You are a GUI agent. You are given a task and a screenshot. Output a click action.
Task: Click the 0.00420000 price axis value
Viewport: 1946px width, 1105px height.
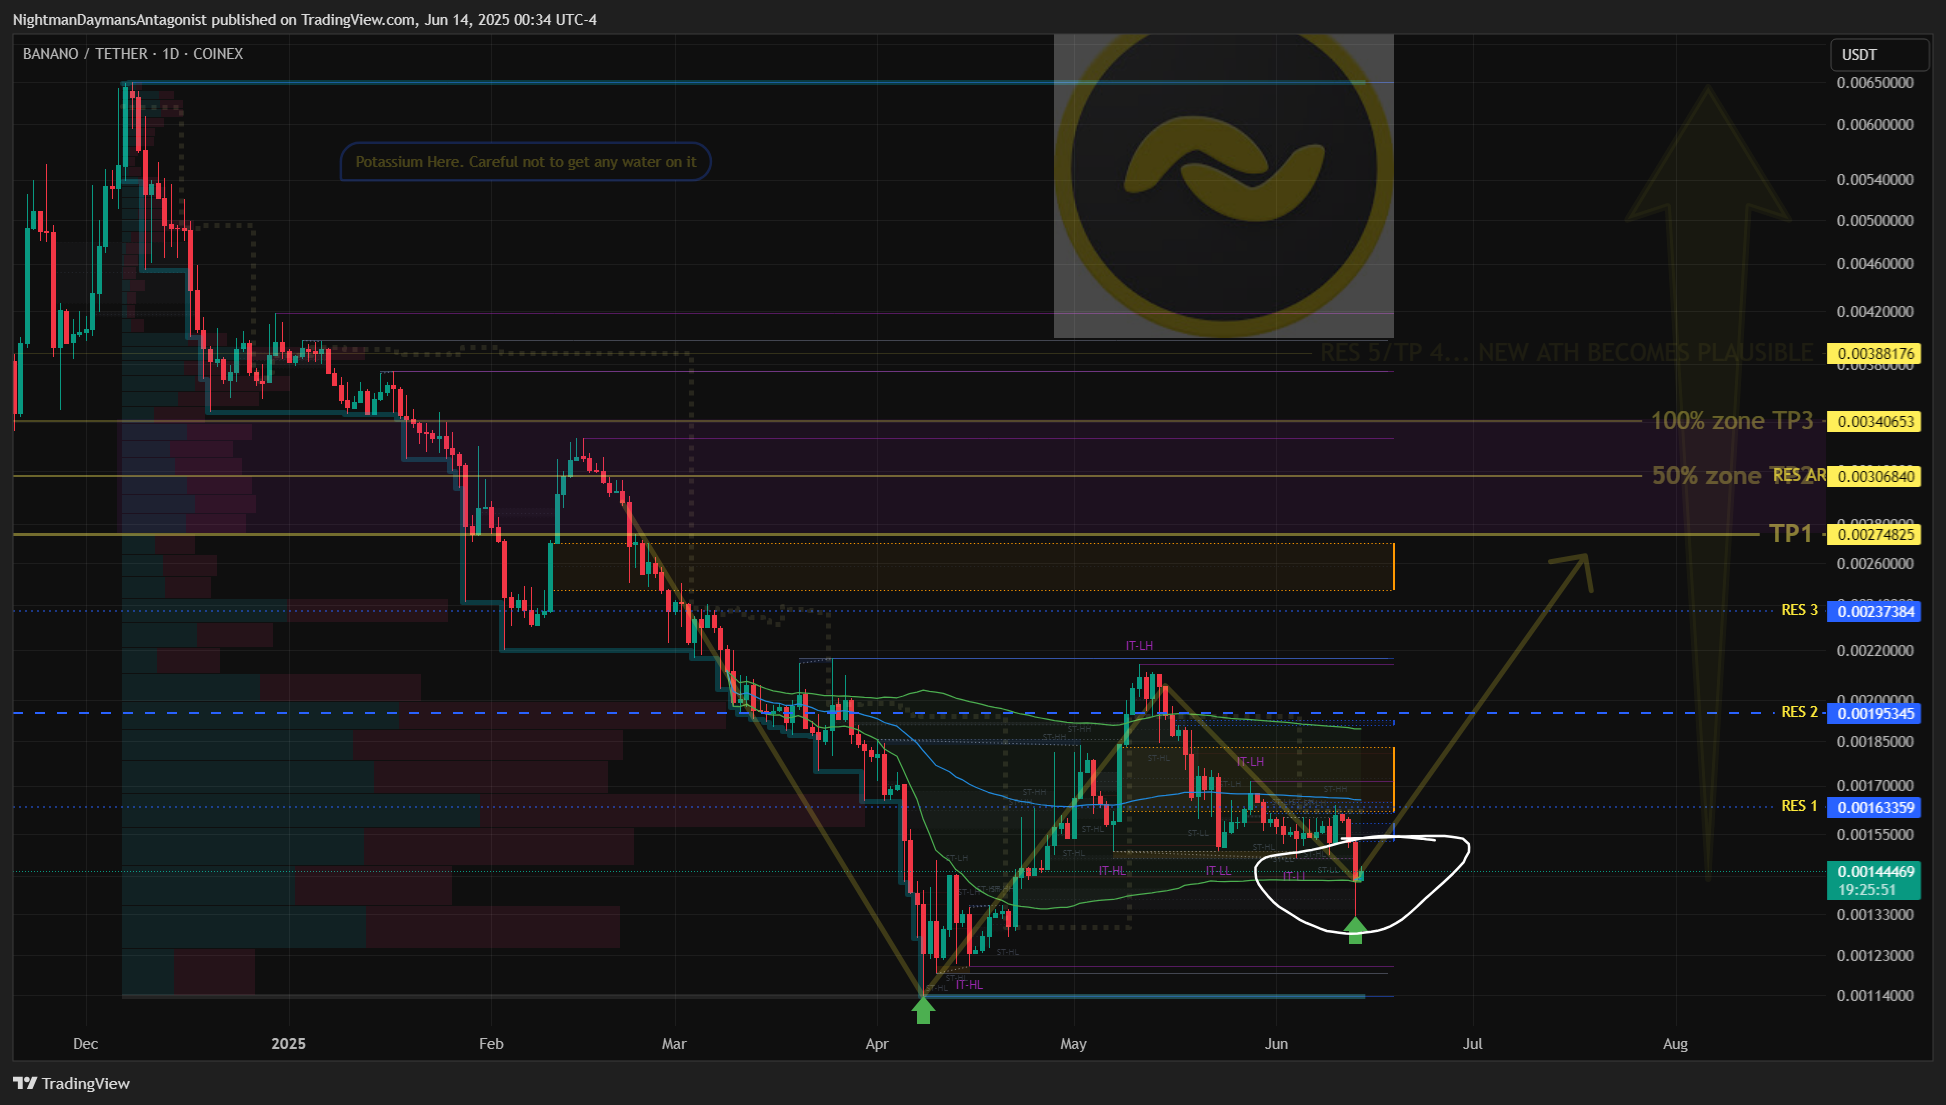1875,312
